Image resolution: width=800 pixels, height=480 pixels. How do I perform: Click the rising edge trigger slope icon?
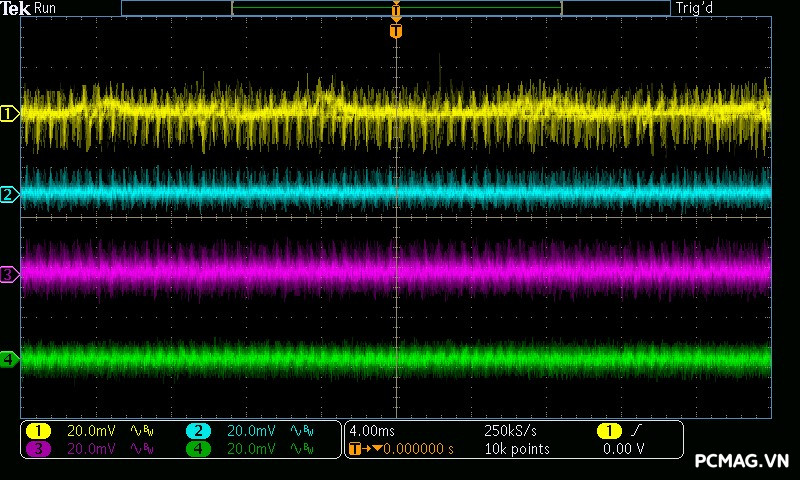pos(638,431)
